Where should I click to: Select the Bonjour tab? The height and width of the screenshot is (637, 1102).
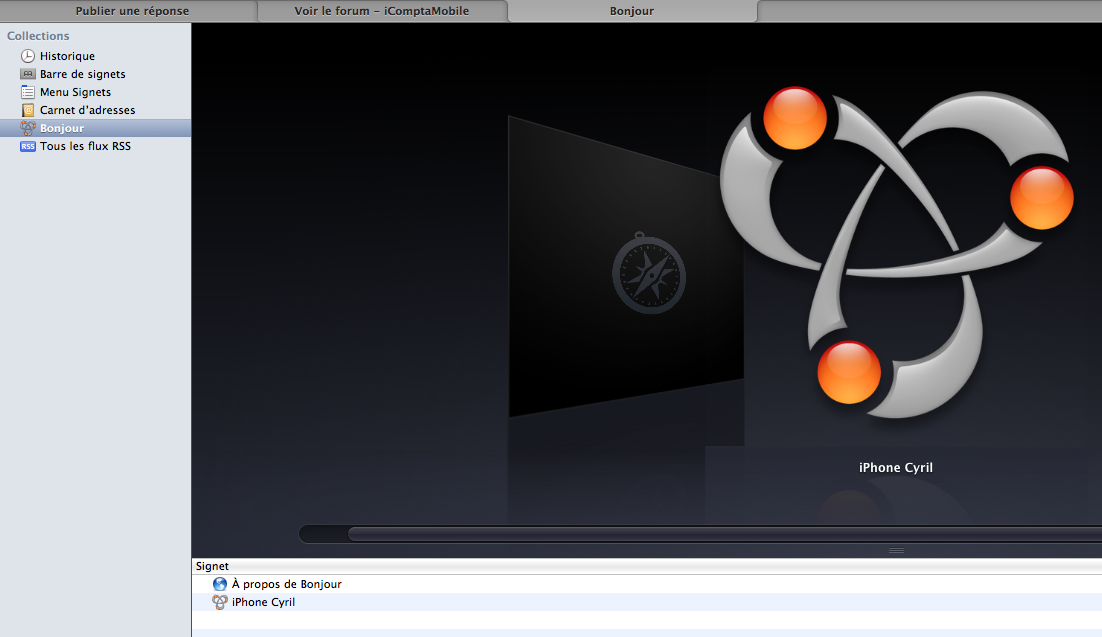click(x=632, y=11)
